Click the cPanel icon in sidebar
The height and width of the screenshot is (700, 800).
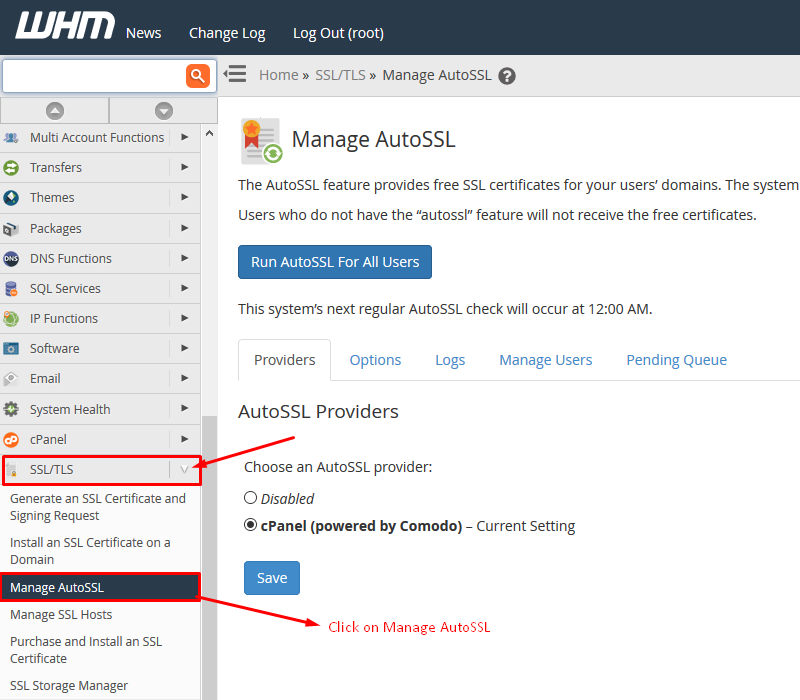click(x=11, y=440)
